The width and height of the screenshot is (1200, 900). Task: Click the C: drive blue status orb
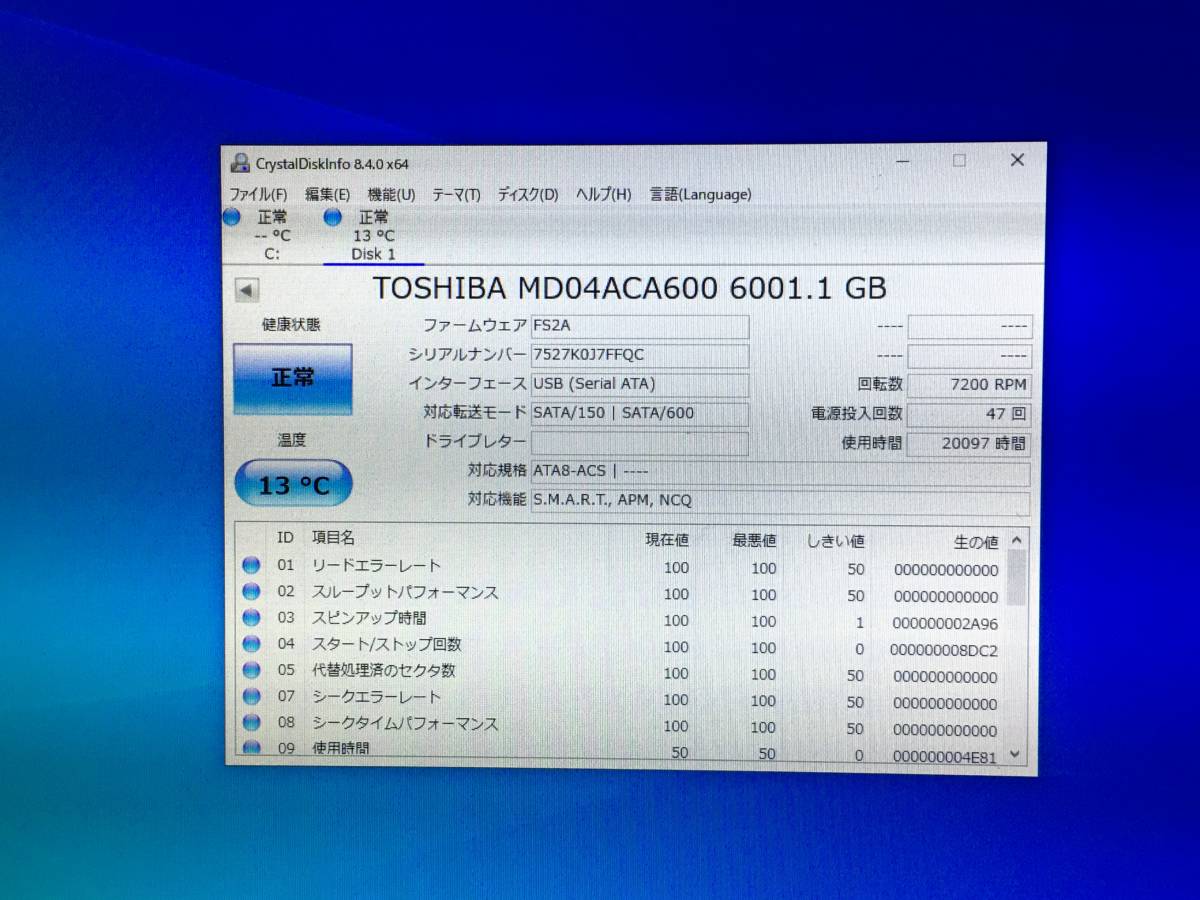pos(233,217)
